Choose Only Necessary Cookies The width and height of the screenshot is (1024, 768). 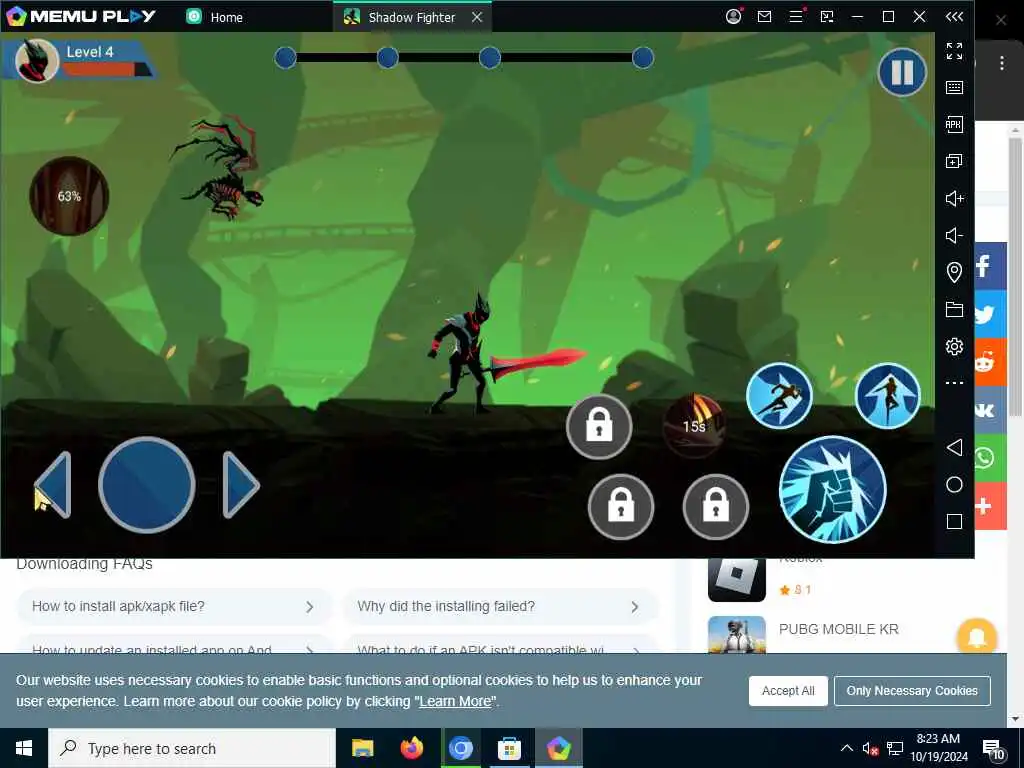point(912,691)
